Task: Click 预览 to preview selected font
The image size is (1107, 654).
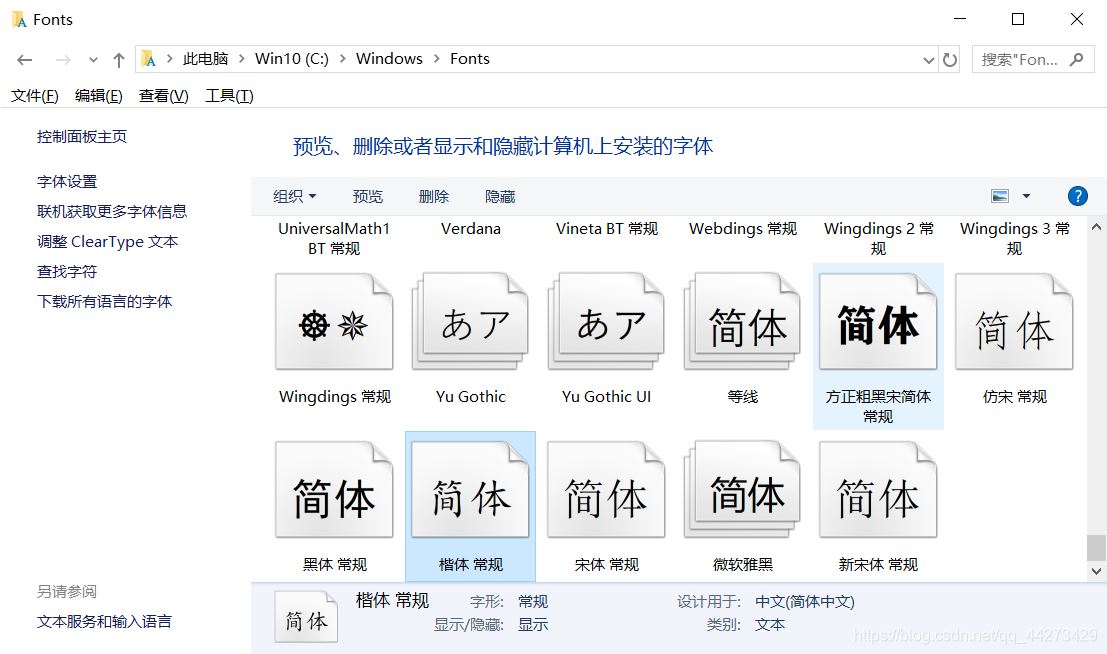Action: pyautogui.click(x=367, y=196)
